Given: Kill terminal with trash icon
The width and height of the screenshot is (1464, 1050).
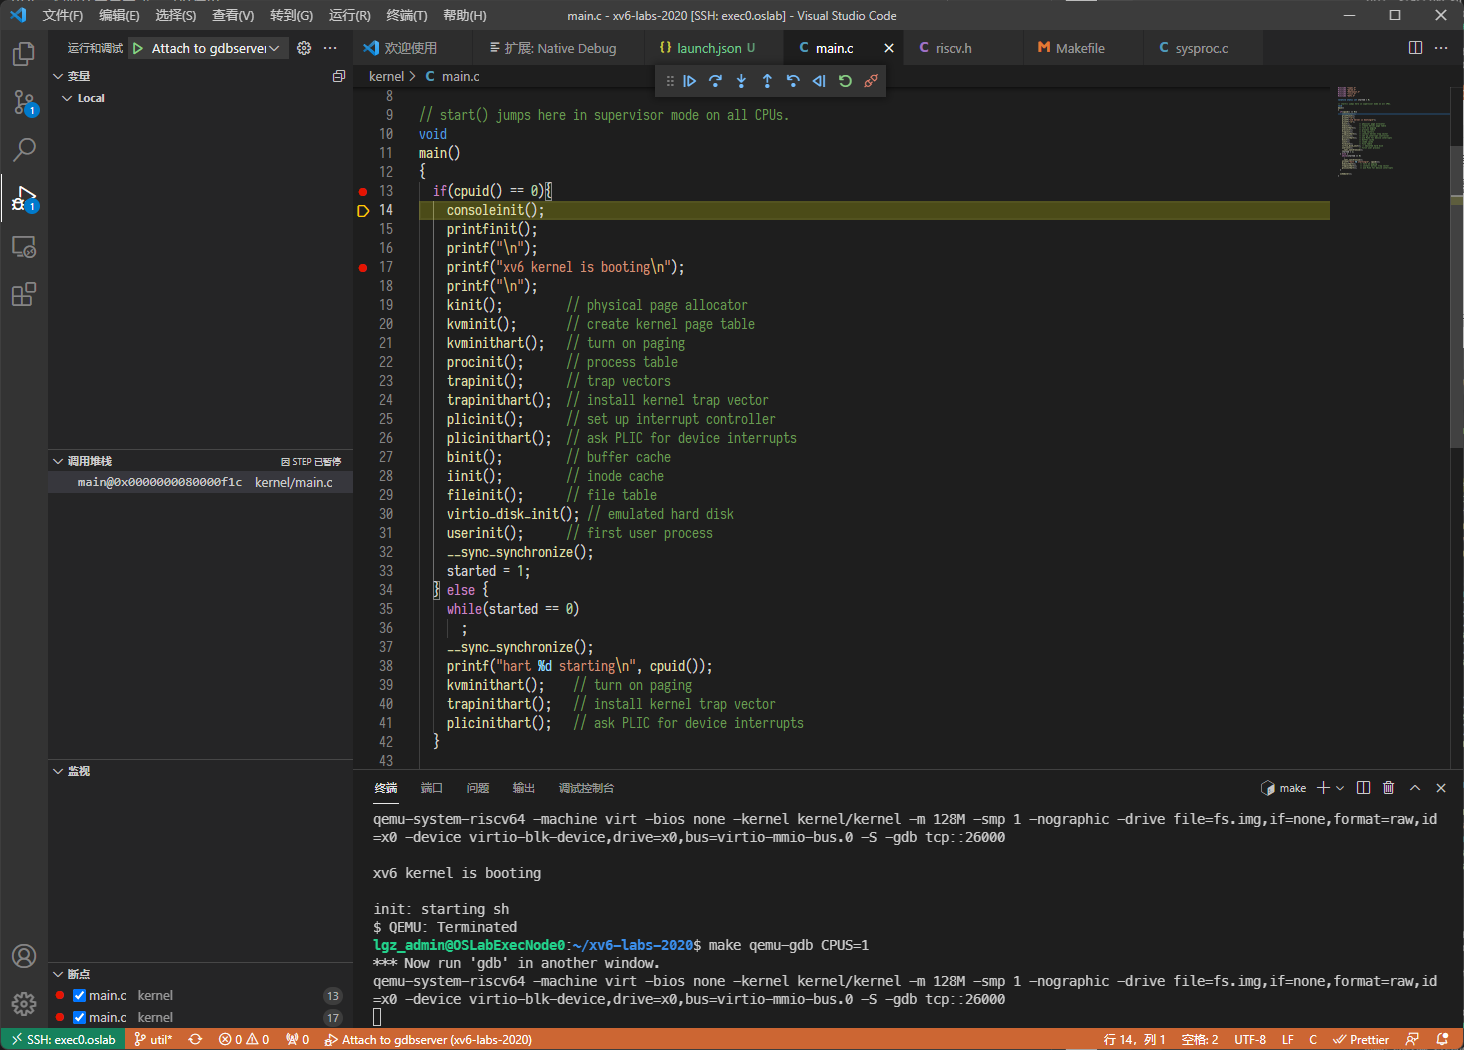Looking at the screenshot, I should [1388, 788].
